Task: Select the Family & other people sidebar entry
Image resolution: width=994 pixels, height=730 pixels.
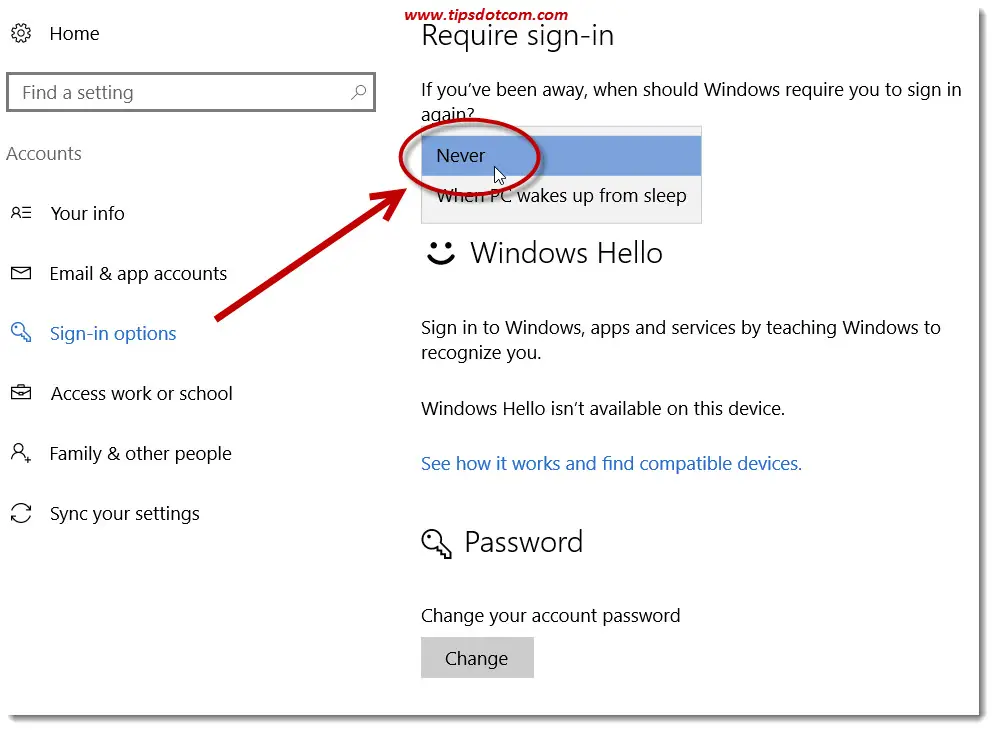Action: tap(140, 453)
